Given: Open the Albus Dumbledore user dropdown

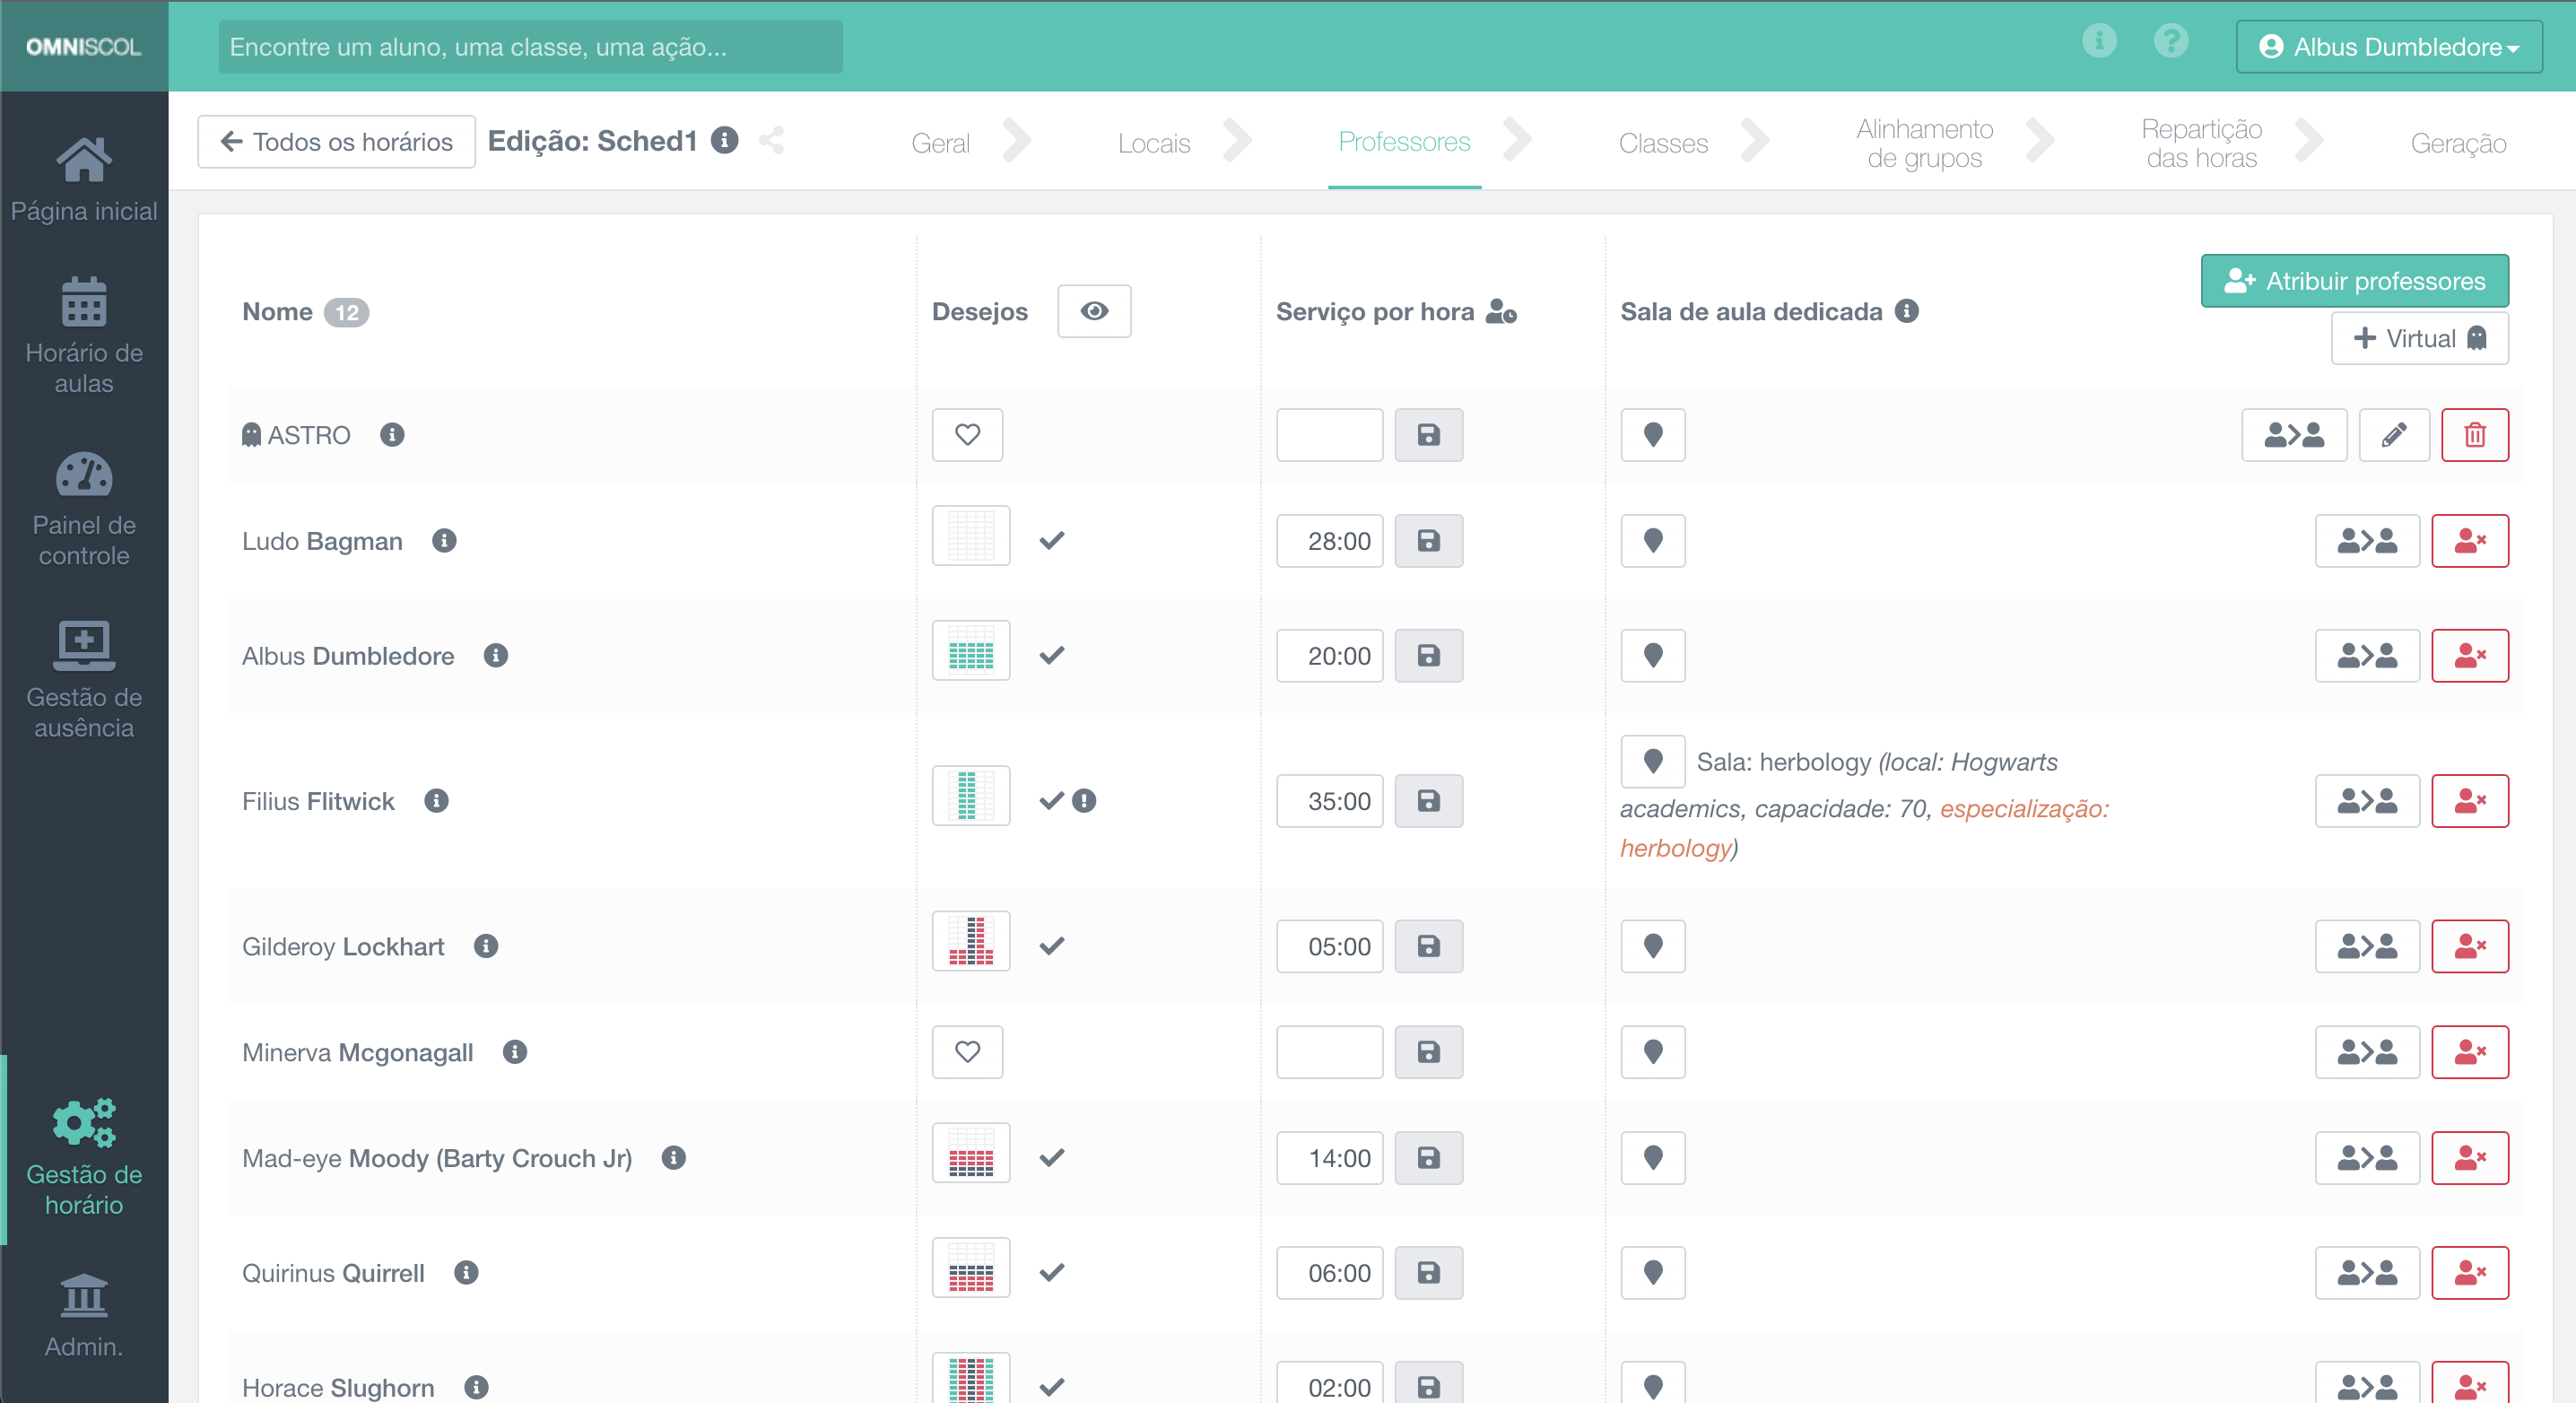Looking at the screenshot, I should pyautogui.click(x=2388, y=47).
